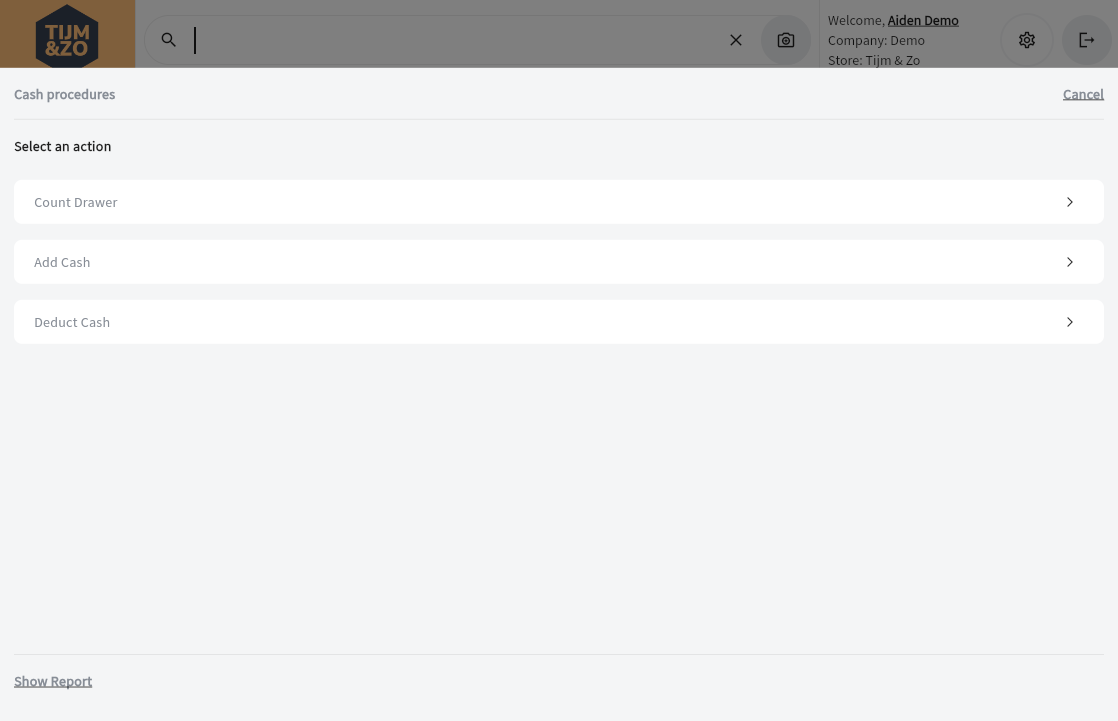Expand Deduct Cash using its chevron arrow
The image size is (1118, 721).
tap(1070, 322)
